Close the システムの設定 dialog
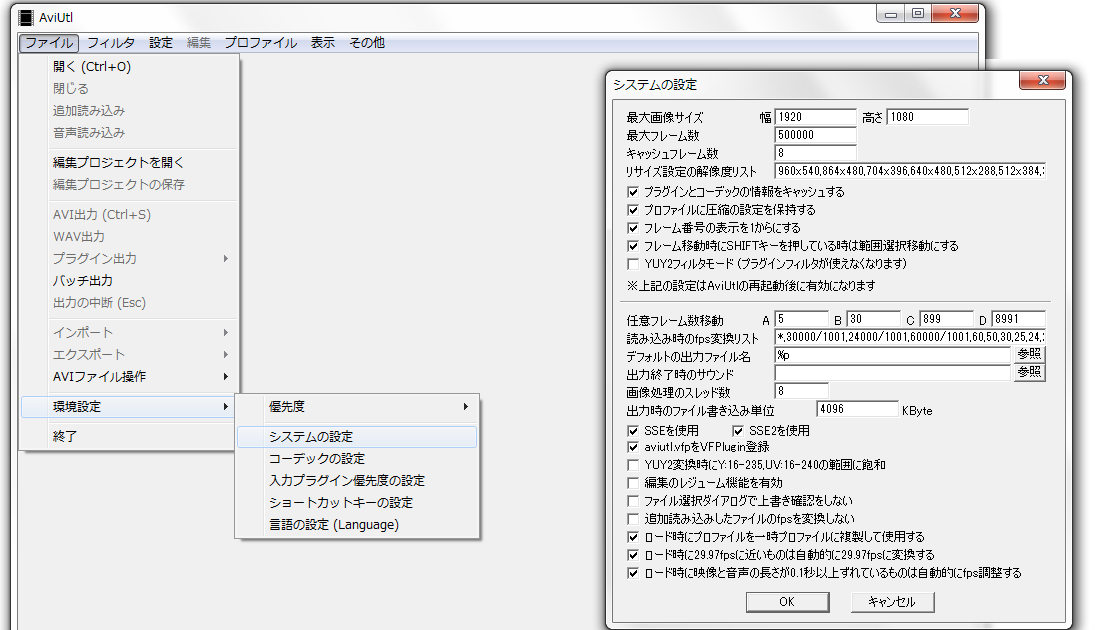This screenshot has height=630, width=1098. [1042, 80]
